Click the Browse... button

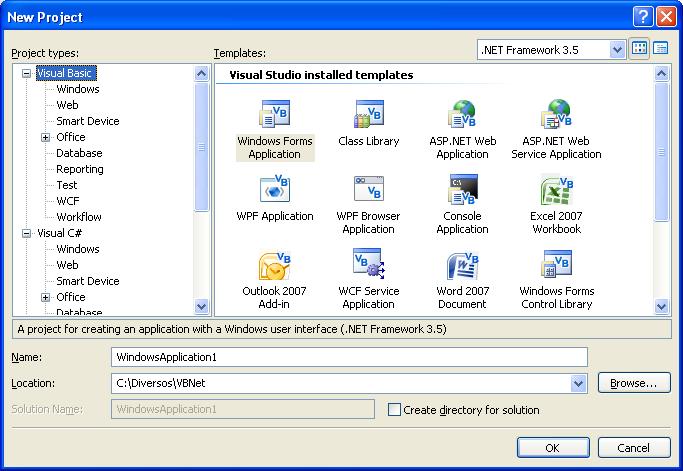633,383
